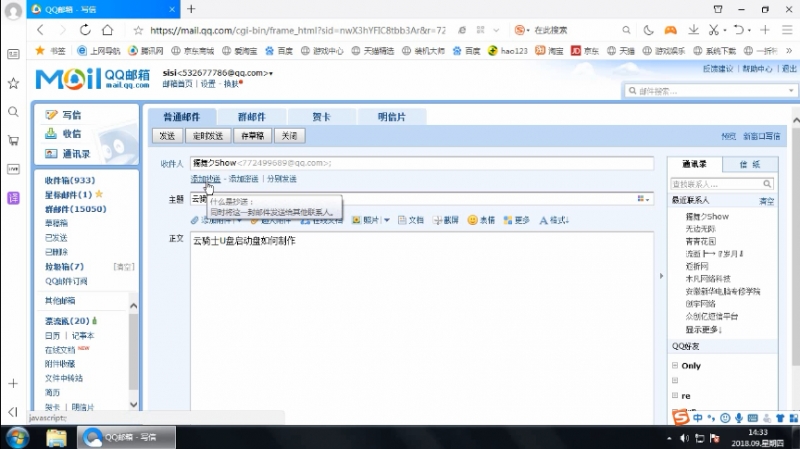
Task: Switch to 贺卡 tab
Action: click(321, 117)
